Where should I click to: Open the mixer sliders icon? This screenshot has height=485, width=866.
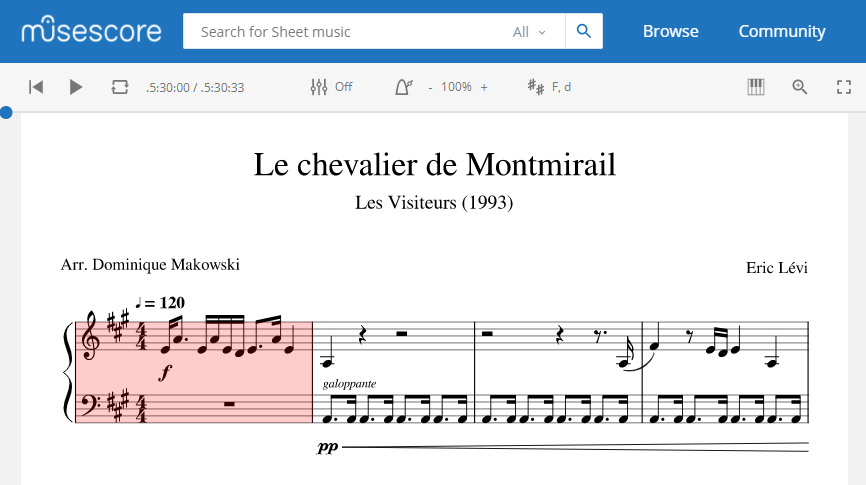(319, 87)
